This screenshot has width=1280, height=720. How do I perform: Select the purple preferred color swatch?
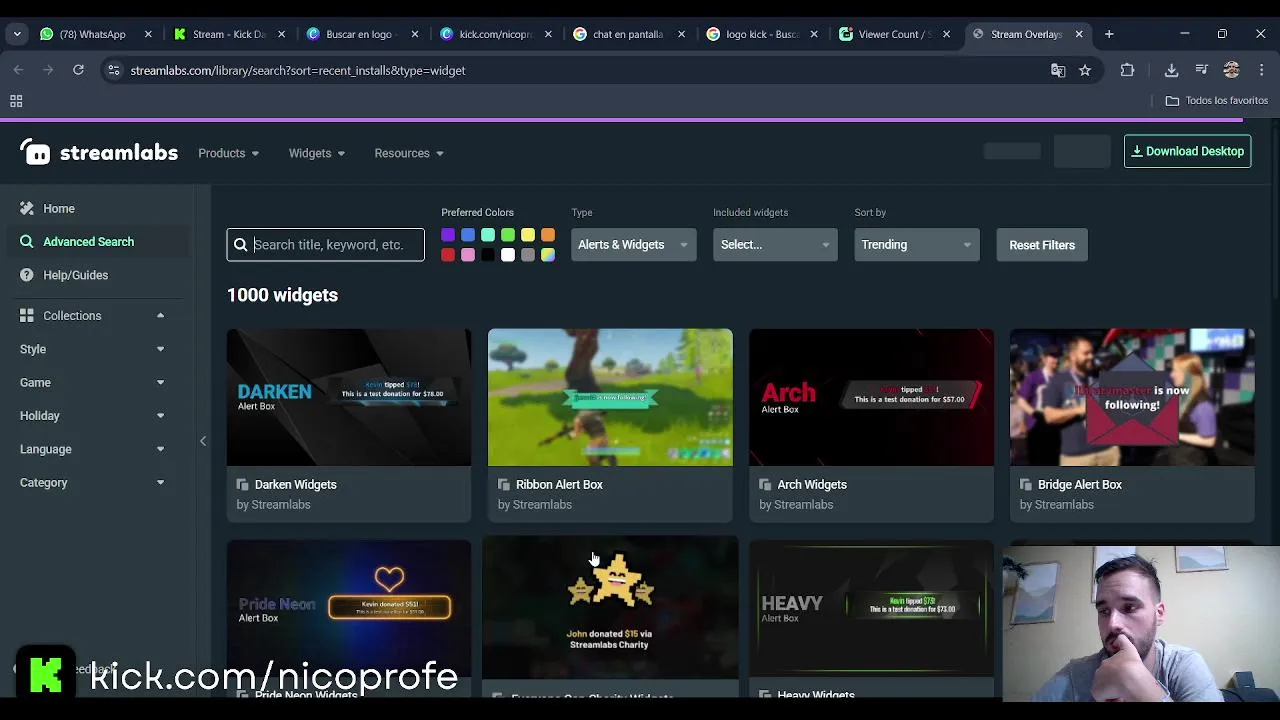click(x=448, y=235)
